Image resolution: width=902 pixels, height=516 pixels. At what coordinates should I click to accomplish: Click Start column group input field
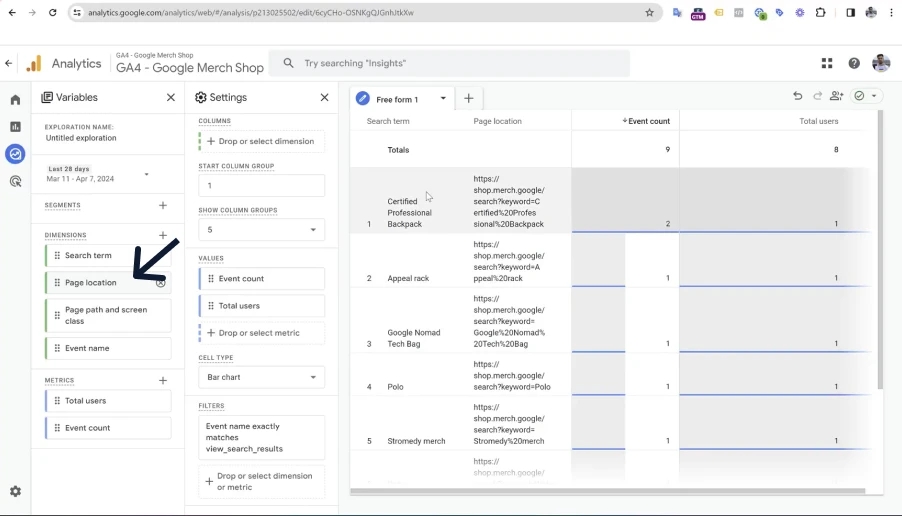(x=261, y=186)
